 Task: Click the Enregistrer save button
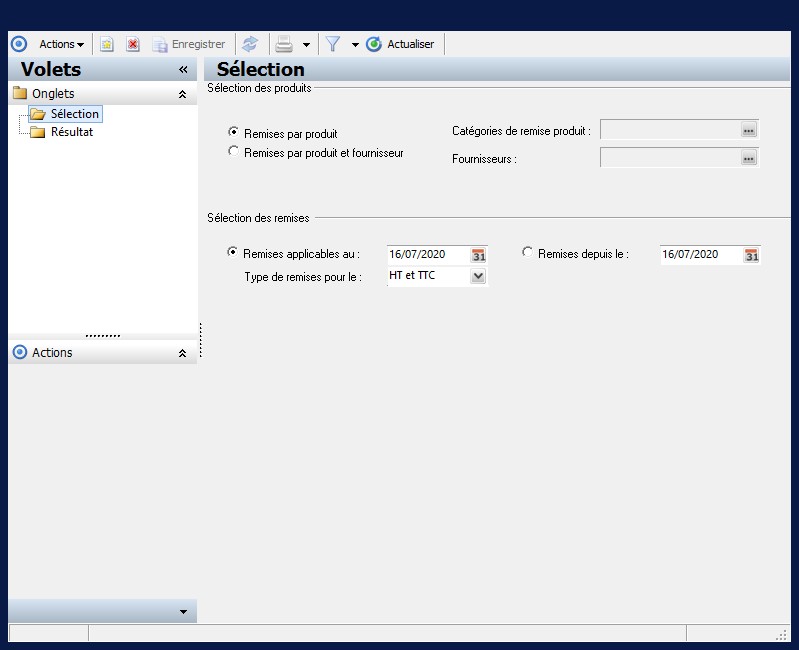[x=189, y=44]
